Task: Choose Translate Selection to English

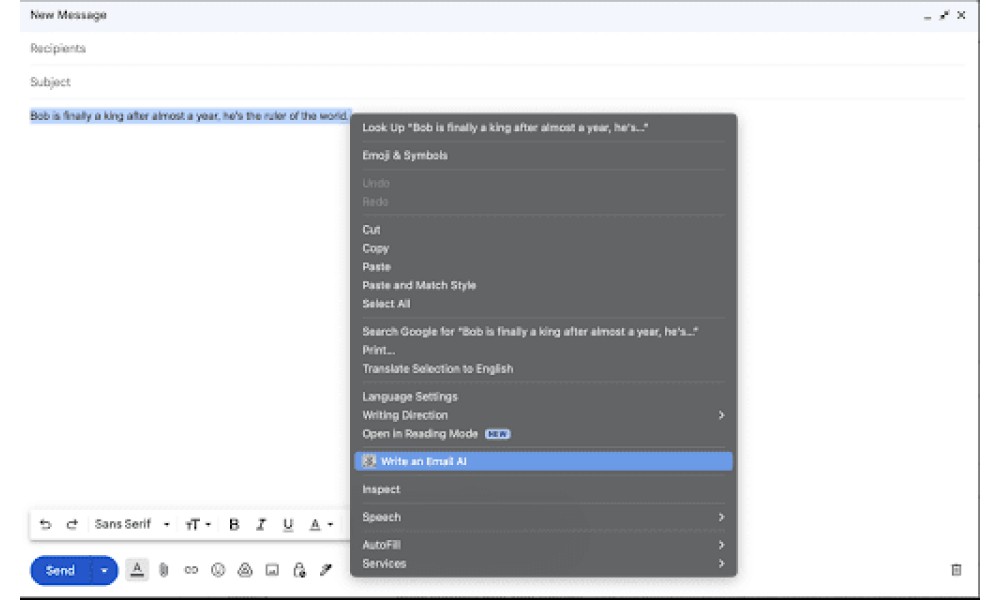Action: (438, 369)
